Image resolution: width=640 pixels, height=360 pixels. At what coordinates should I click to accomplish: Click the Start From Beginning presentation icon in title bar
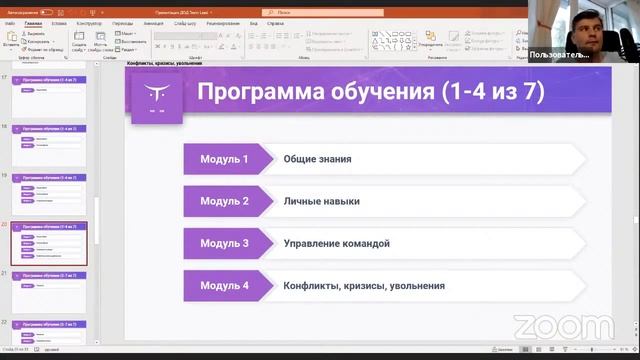pyautogui.click(x=93, y=13)
